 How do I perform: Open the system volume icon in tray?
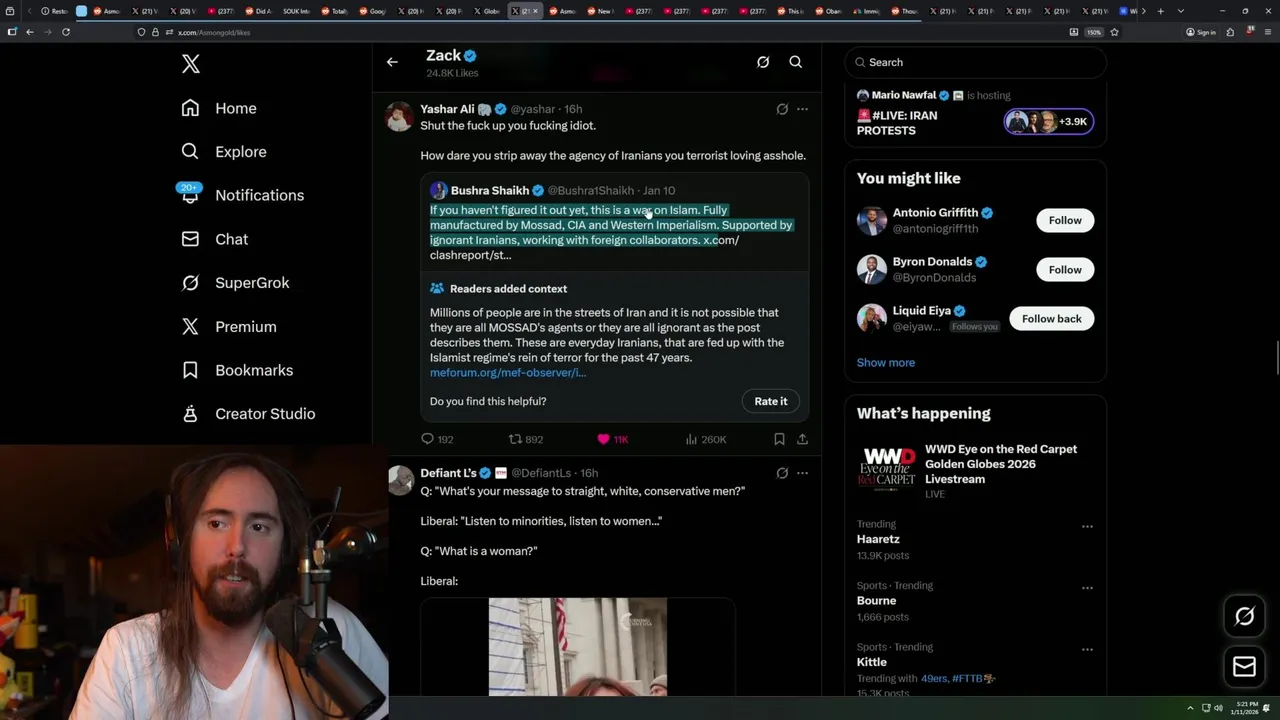[1218, 708]
